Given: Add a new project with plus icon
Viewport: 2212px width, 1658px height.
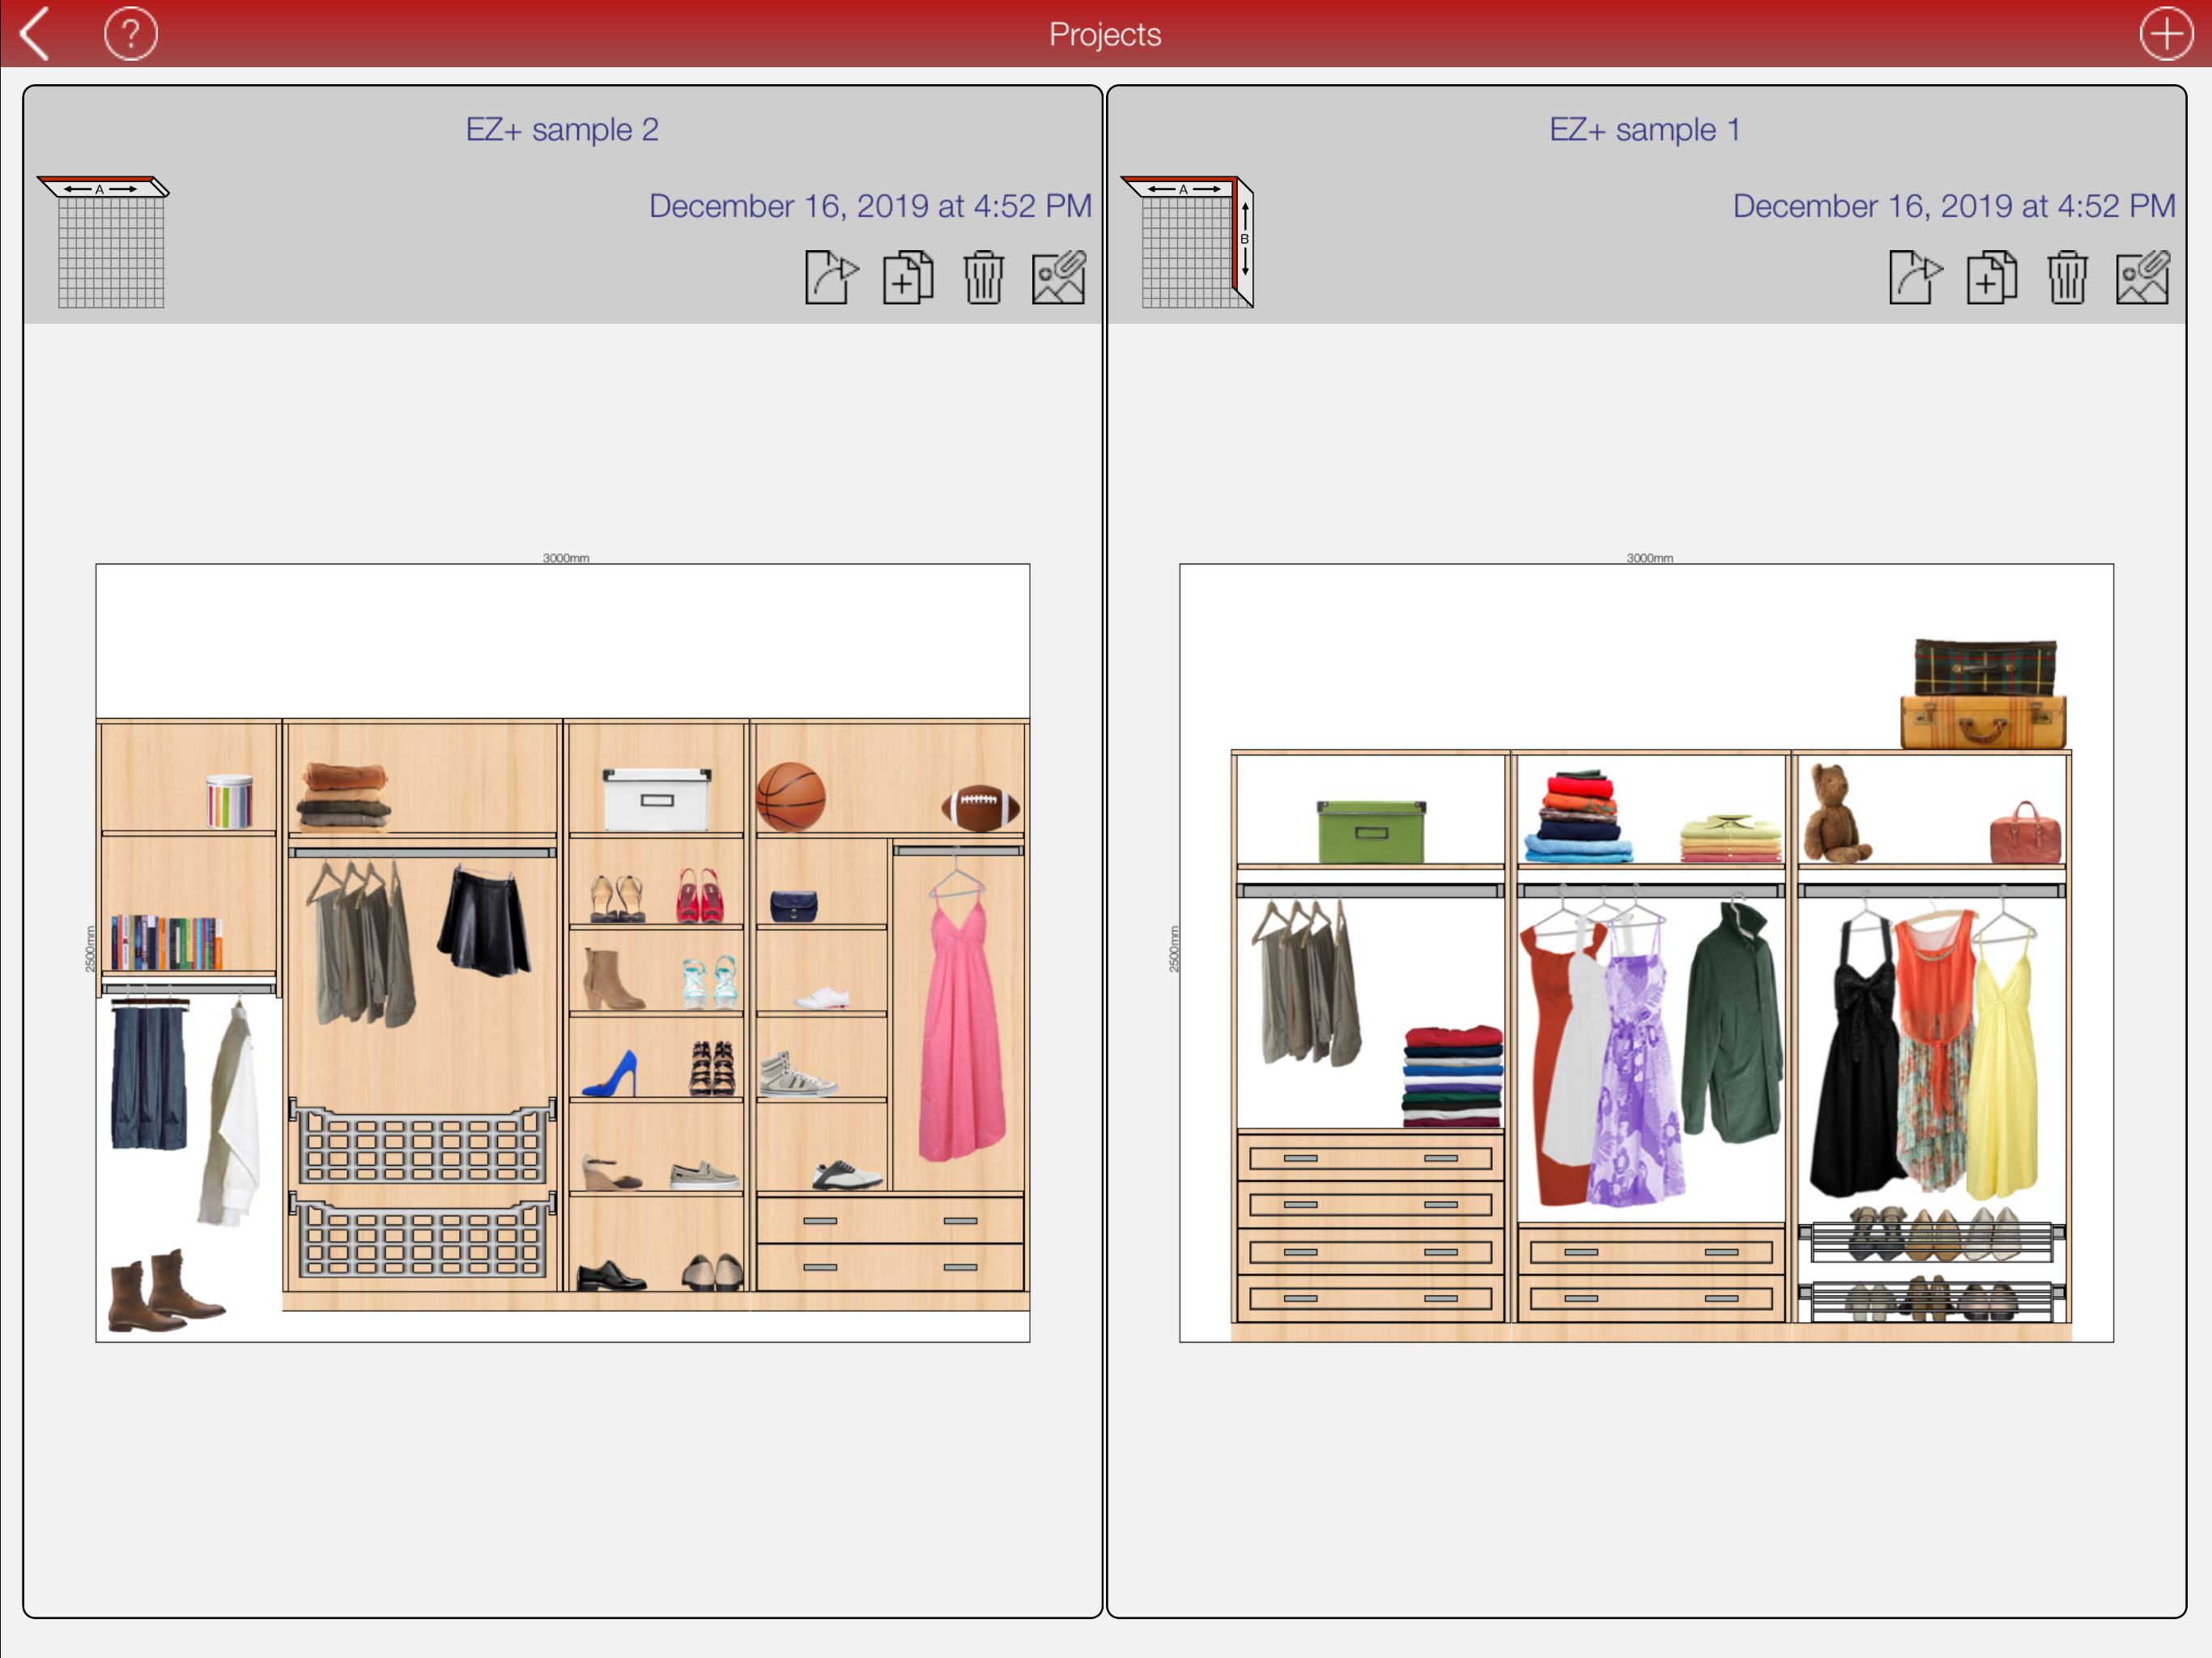Looking at the screenshot, I should 2166,34.
